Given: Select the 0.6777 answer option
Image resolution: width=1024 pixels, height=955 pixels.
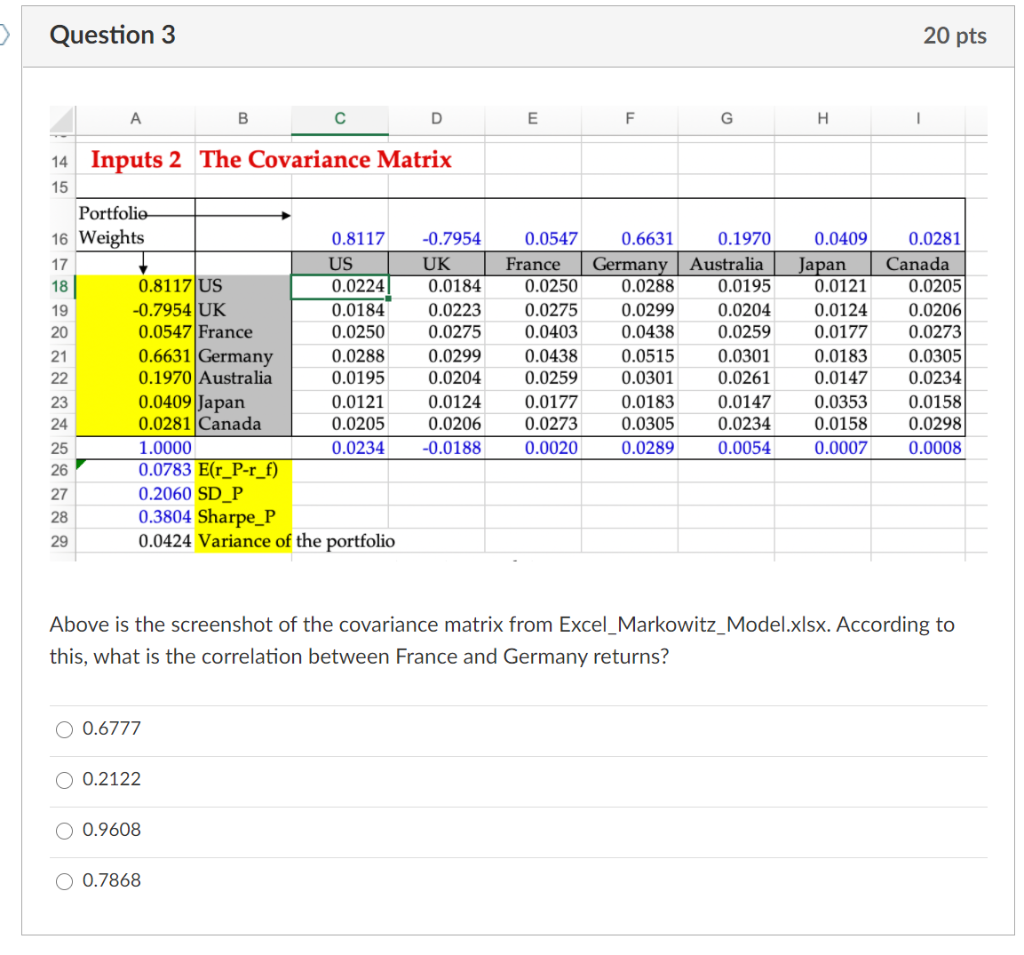Looking at the screenshot, I should (64, 730).
